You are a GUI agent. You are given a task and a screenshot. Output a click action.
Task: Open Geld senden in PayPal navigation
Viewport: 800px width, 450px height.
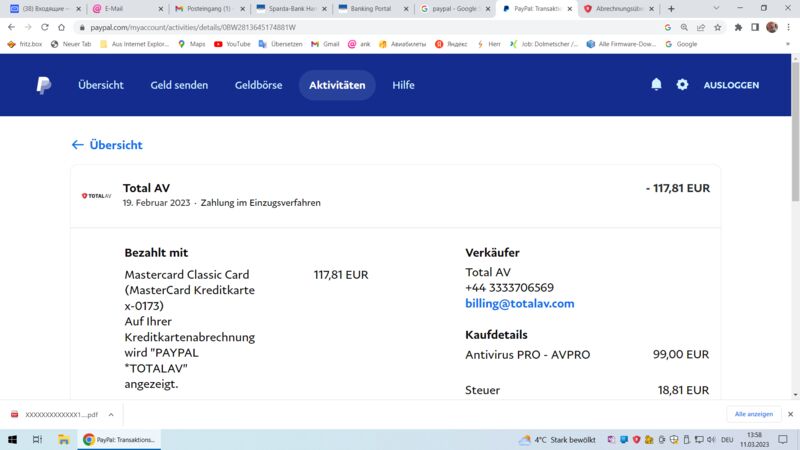pyautogui.click(x=179, y=85)
